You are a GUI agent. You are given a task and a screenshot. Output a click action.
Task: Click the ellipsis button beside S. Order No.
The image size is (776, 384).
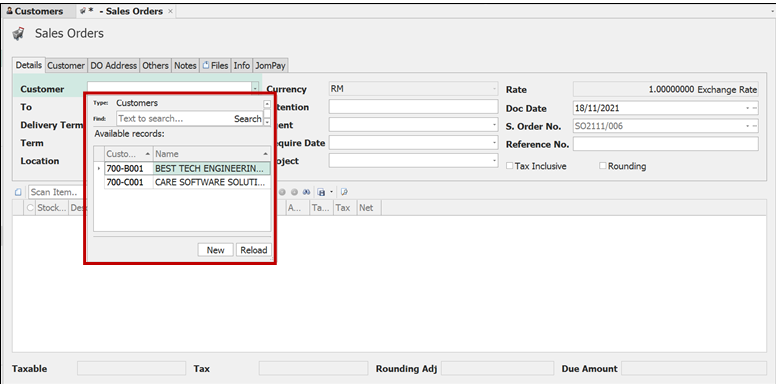[x=755, y=126]
